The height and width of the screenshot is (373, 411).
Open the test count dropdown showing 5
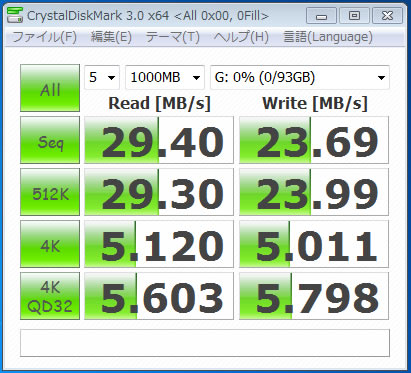tap(102, 77)
